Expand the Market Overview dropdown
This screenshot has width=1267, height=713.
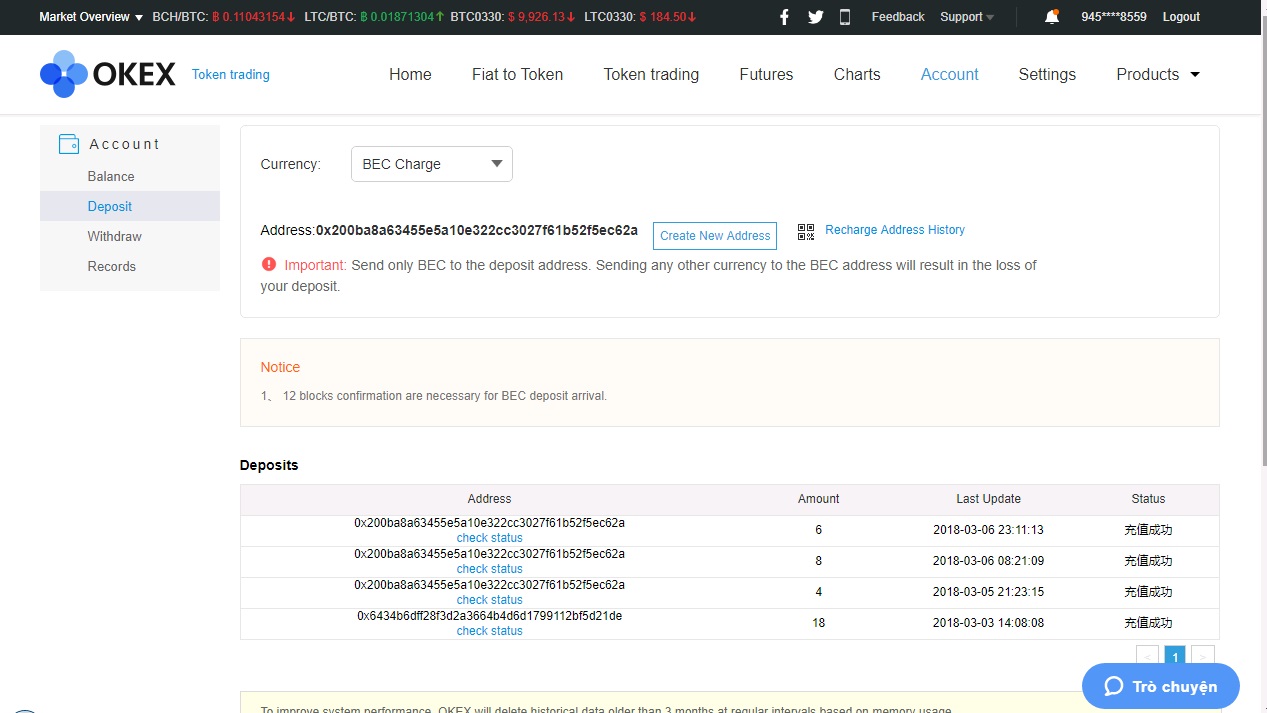[x=91, y=17]
